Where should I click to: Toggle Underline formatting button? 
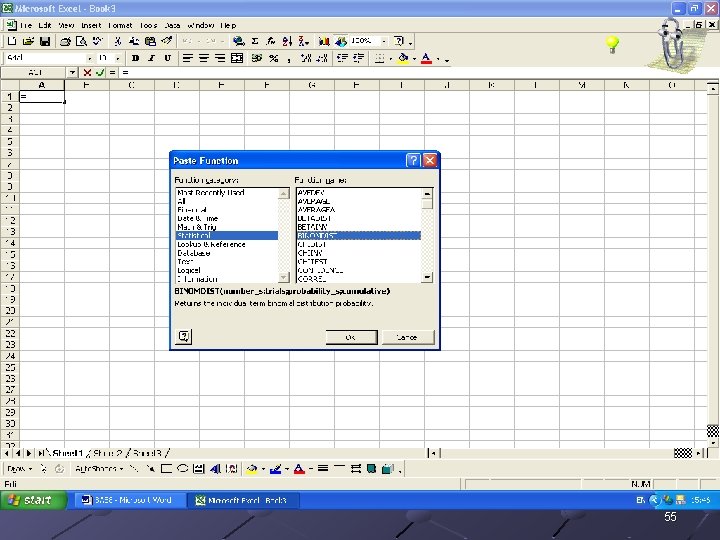[167, 58]
